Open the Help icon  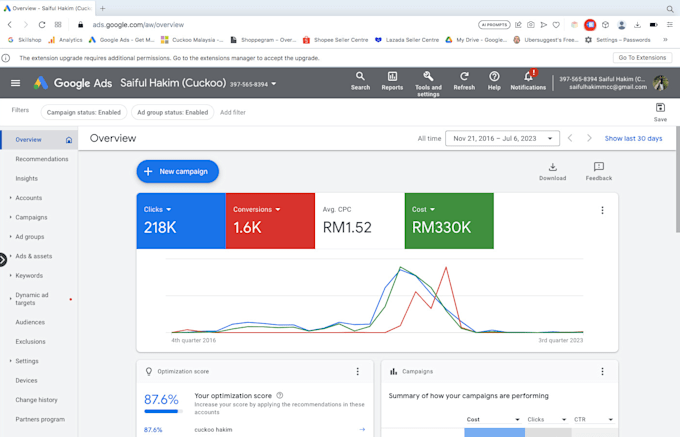coord(494,81)
